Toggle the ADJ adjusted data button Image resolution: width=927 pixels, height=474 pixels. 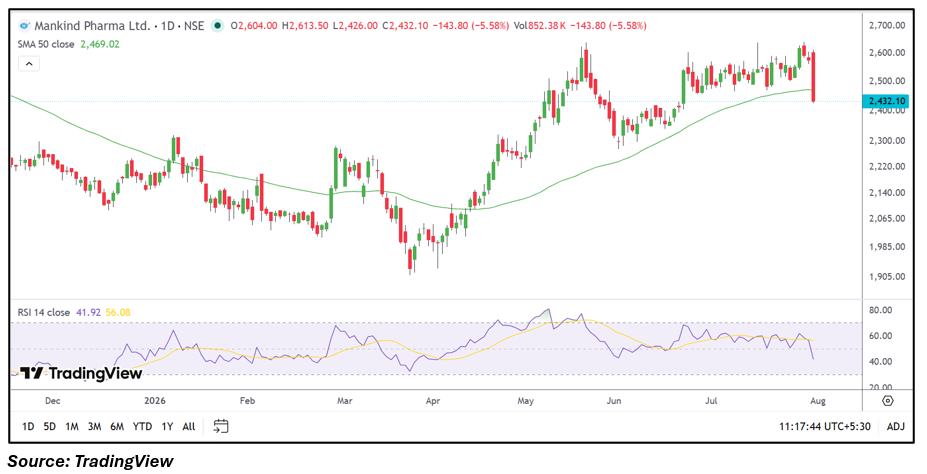click(x=896, y=426)
